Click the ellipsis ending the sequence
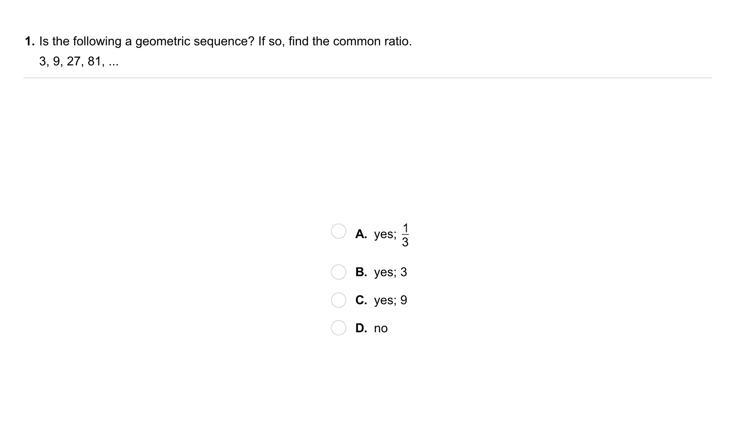Viewport: 748px width, 425px height. coord(113,62)
